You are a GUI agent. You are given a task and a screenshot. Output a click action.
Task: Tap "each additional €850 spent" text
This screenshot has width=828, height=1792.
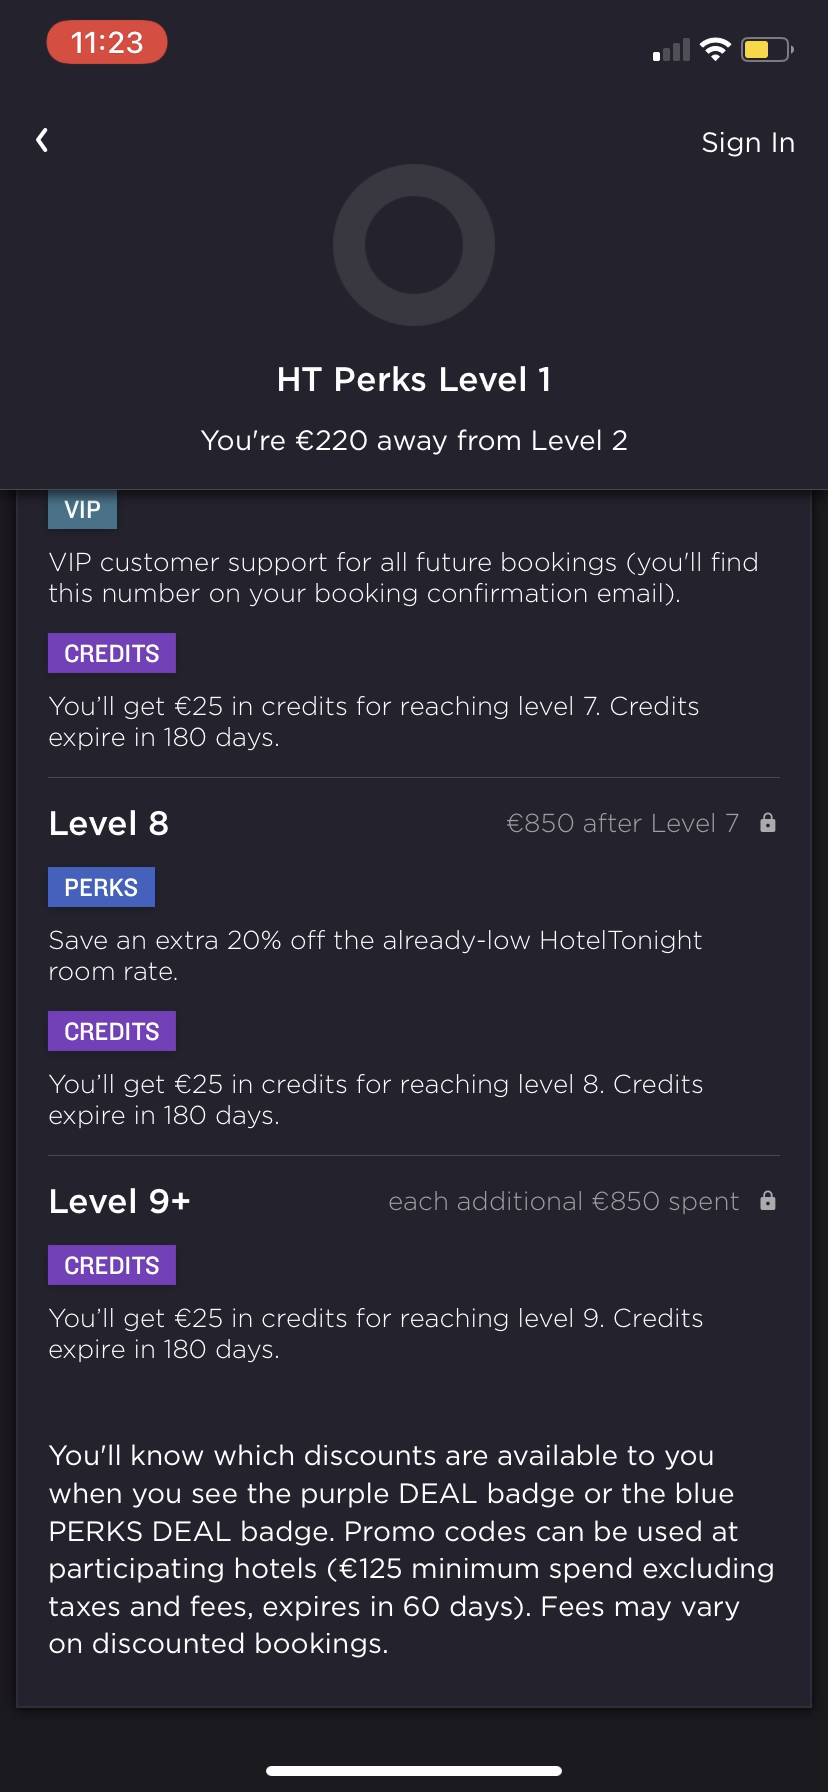click(564, 1202)
